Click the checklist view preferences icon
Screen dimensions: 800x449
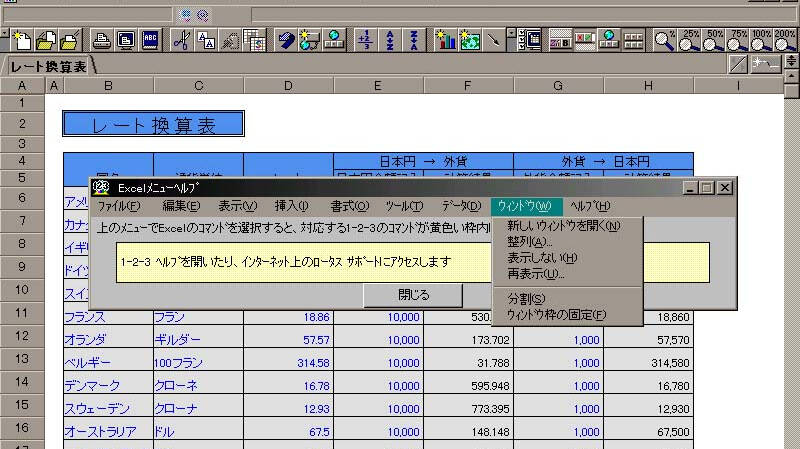coord(531,40)
